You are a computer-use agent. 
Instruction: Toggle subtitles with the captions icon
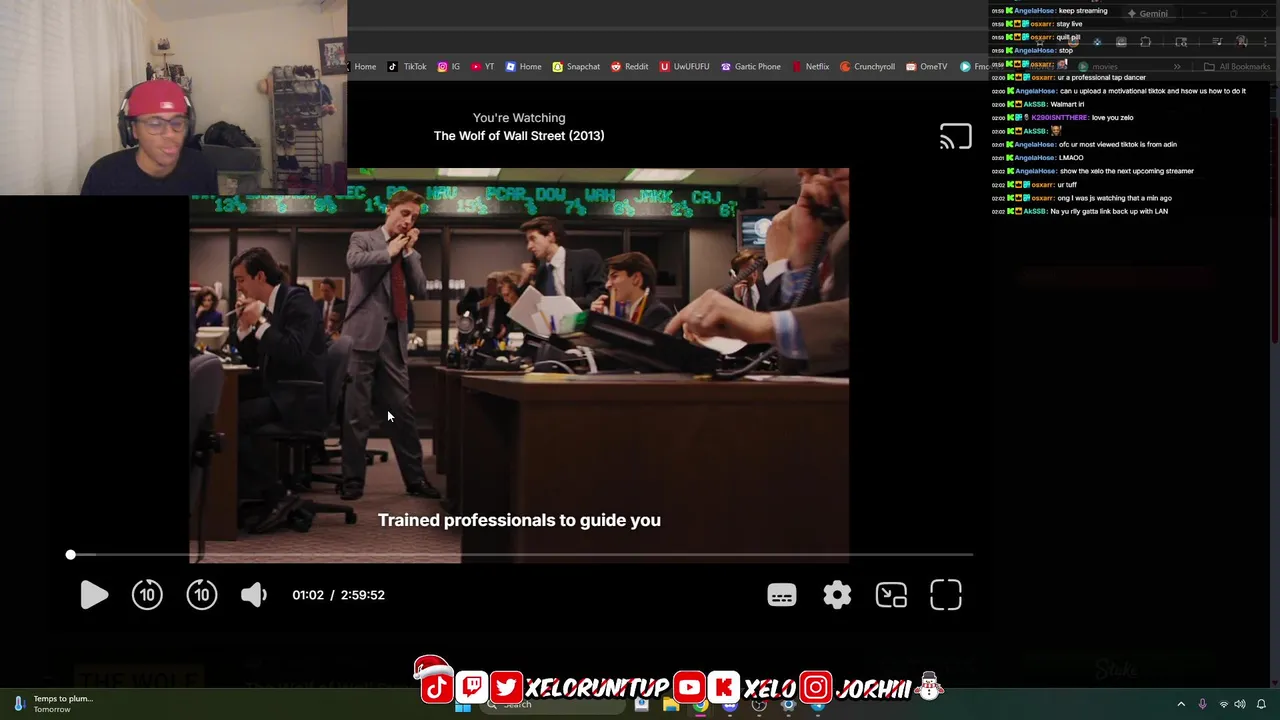782,595
